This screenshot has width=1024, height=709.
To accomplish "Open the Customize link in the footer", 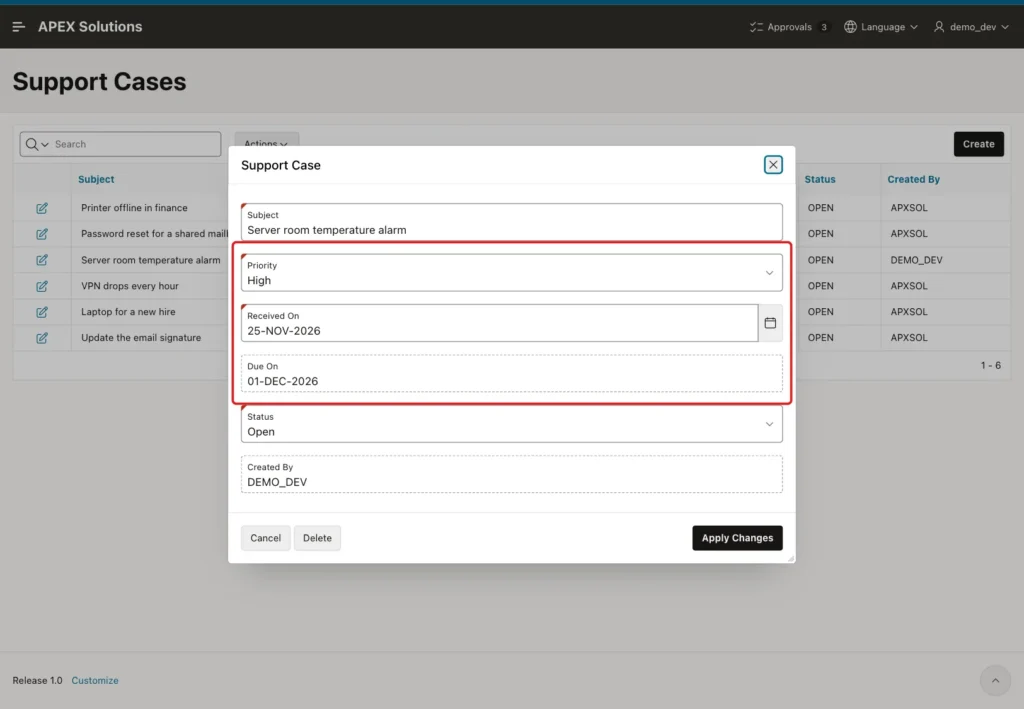I will click(x=95, y=680).
